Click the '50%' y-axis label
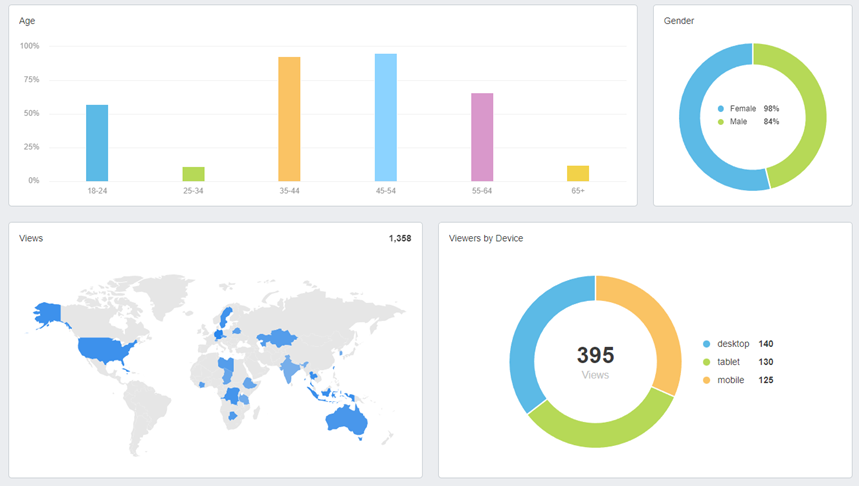The width and height of the screenshot is (859, 486). (31, 113)
